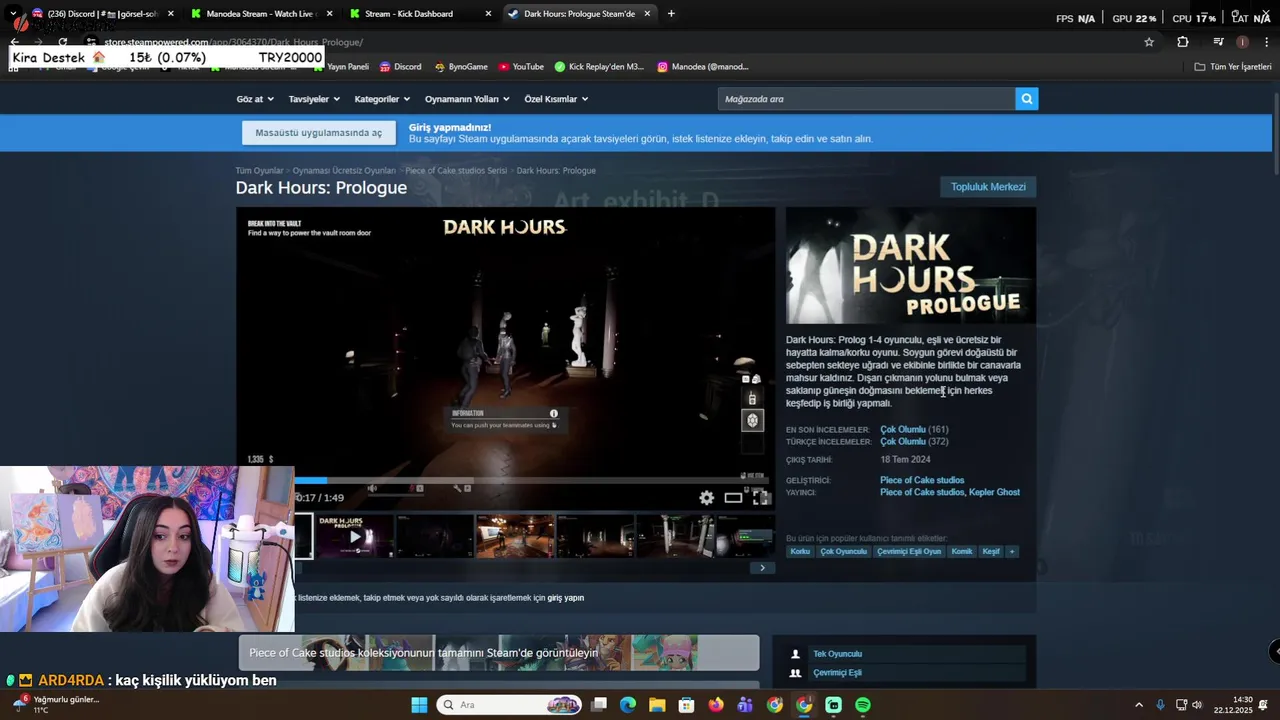Open the Kepler Ghost publisher link
The image size is (1280, 720).
pos(994,492)
